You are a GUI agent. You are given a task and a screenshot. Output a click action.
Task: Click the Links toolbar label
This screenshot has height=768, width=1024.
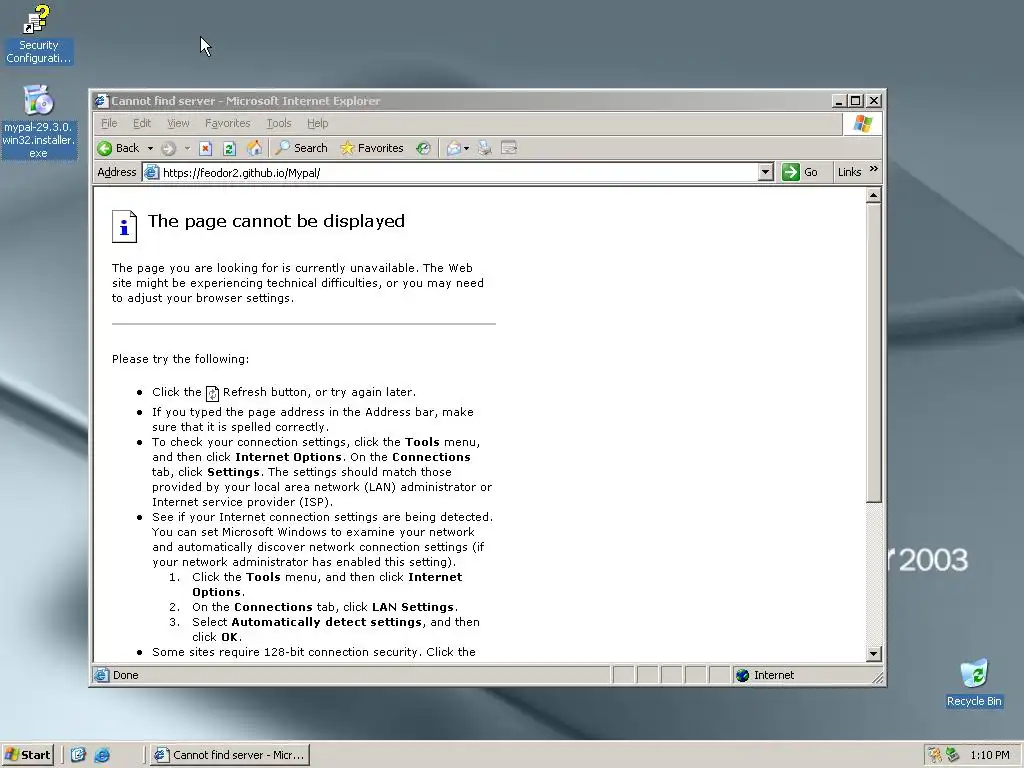tap(849, 172)
